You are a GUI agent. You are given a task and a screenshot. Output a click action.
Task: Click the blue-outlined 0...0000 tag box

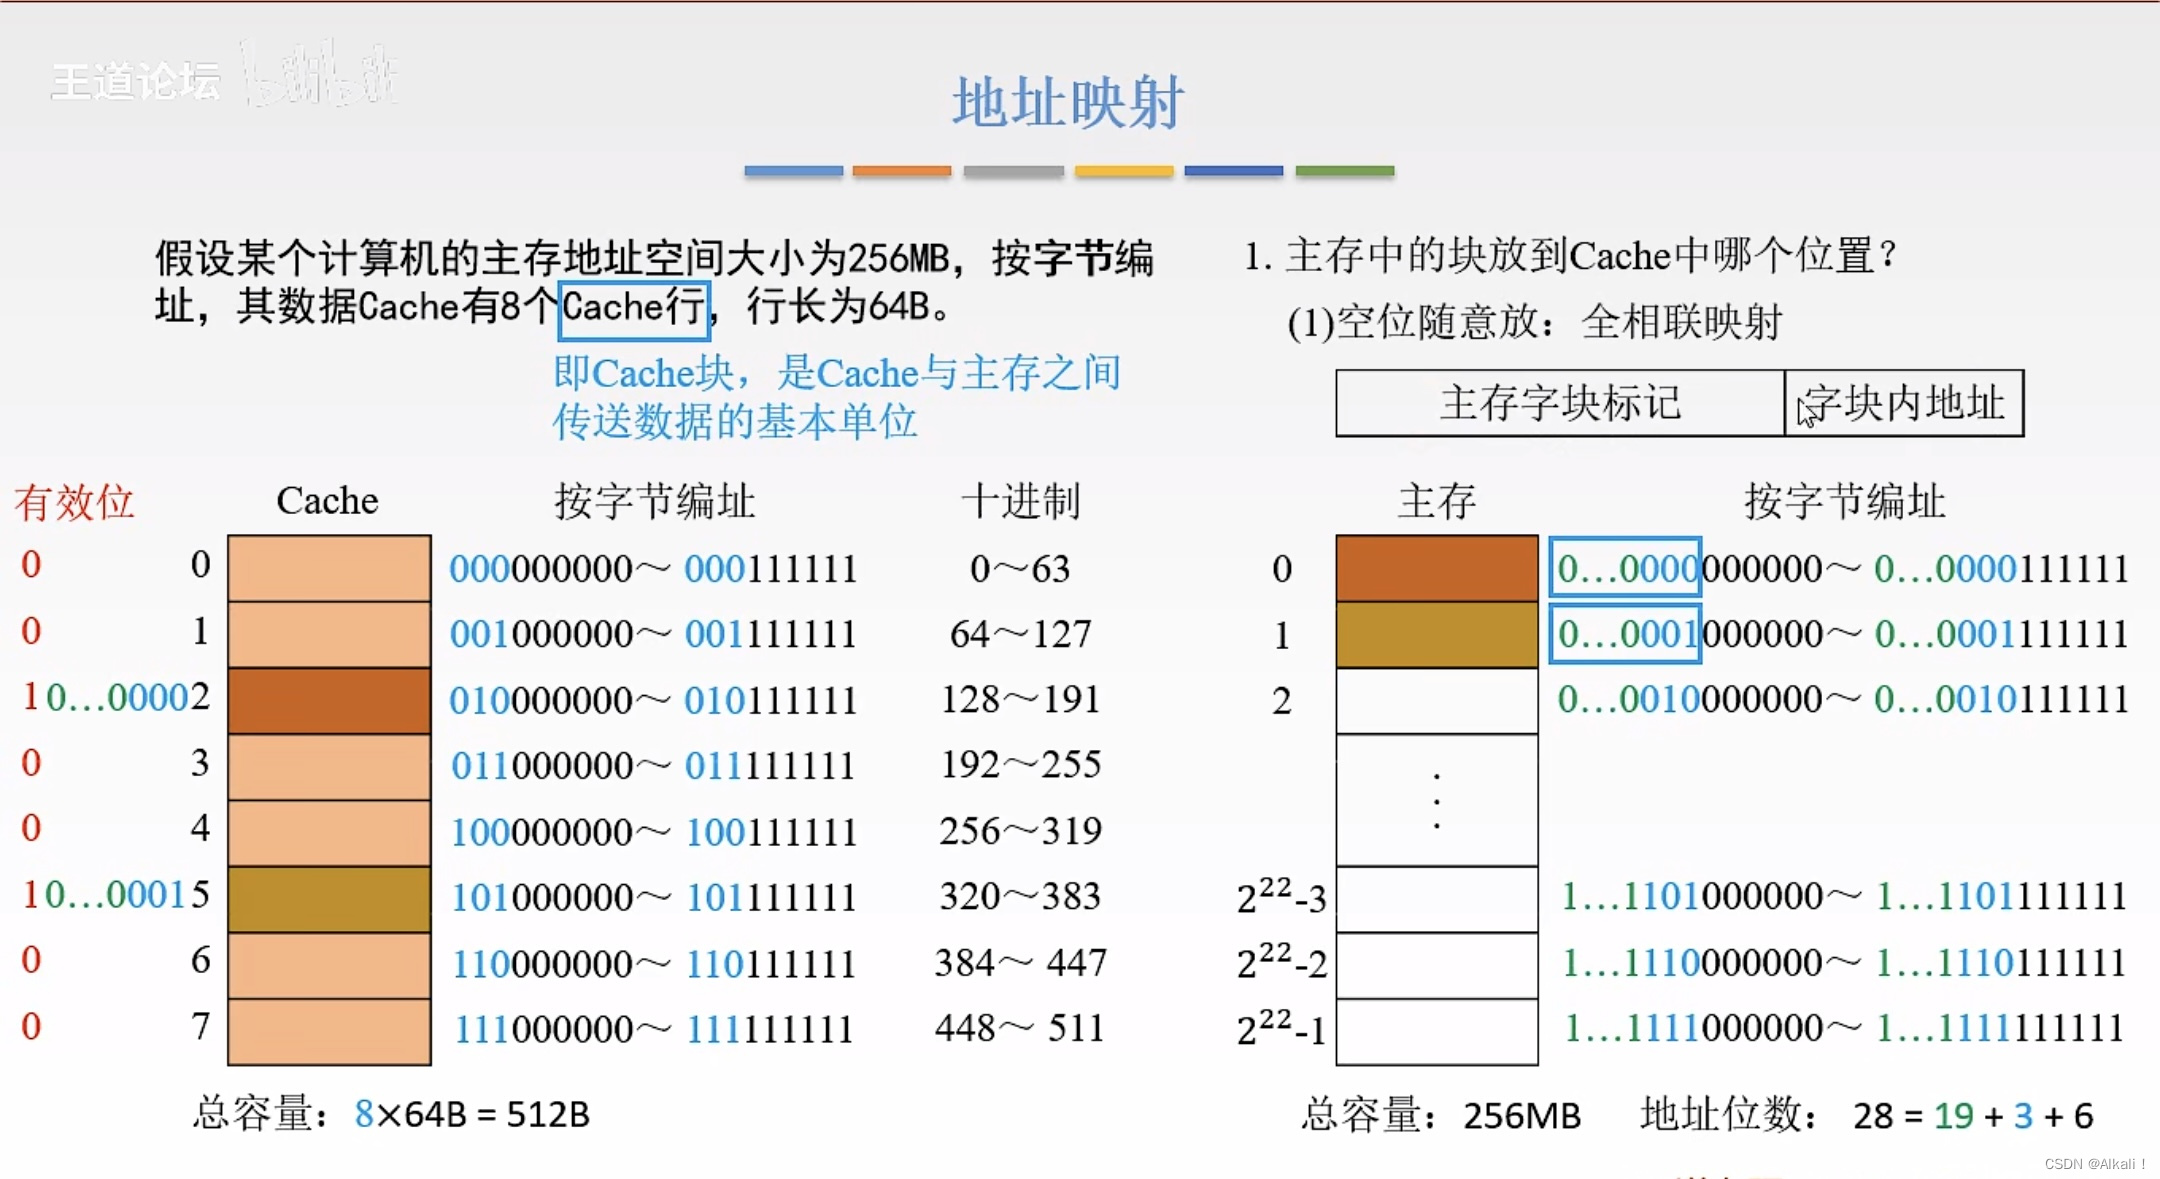[1625, 568]
